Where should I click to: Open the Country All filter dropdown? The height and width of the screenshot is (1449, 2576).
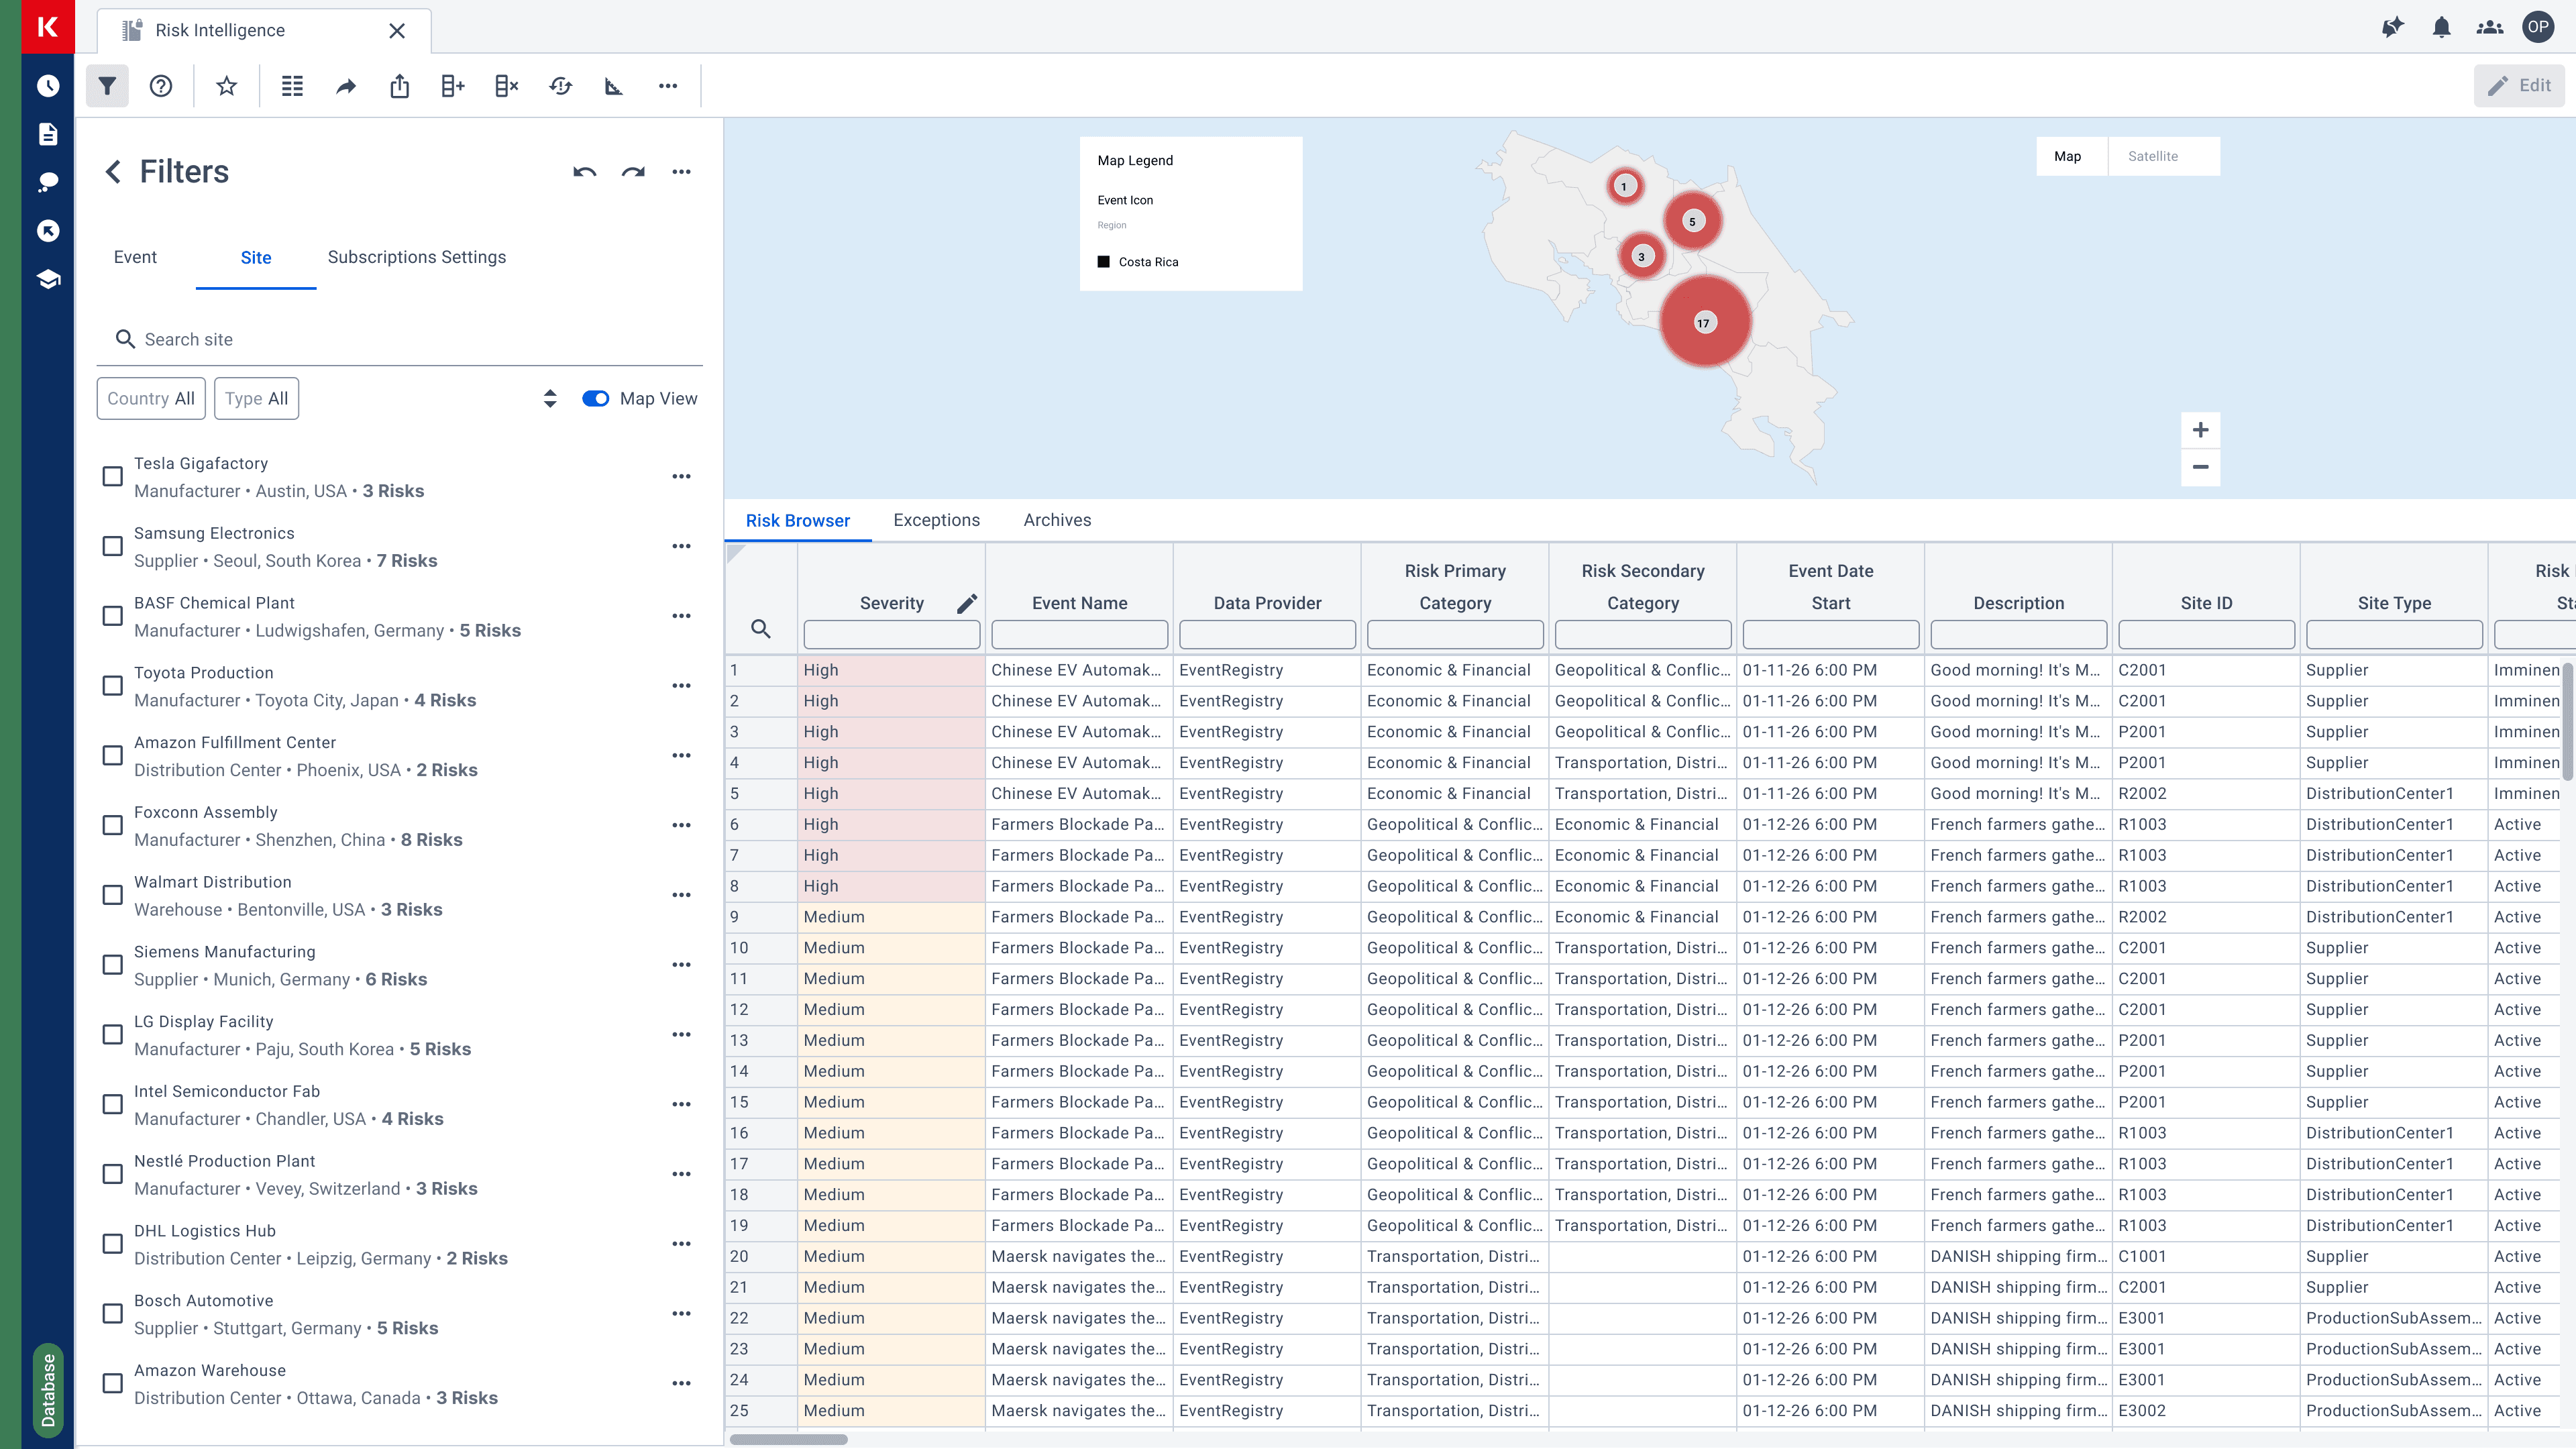pos(151,398)
